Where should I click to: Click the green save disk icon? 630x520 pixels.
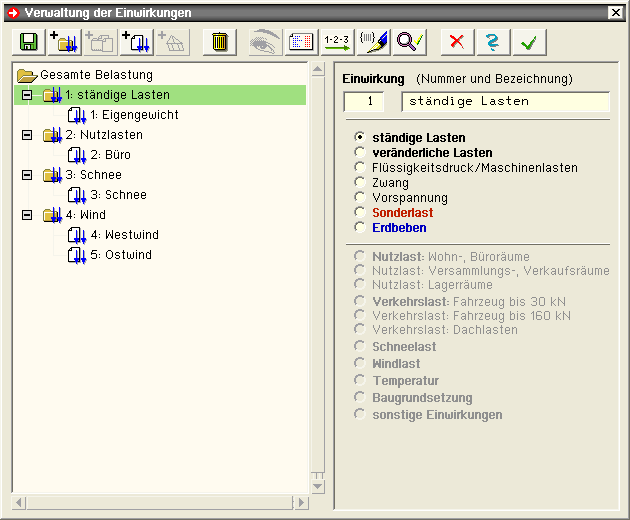(x=27, y=42)
